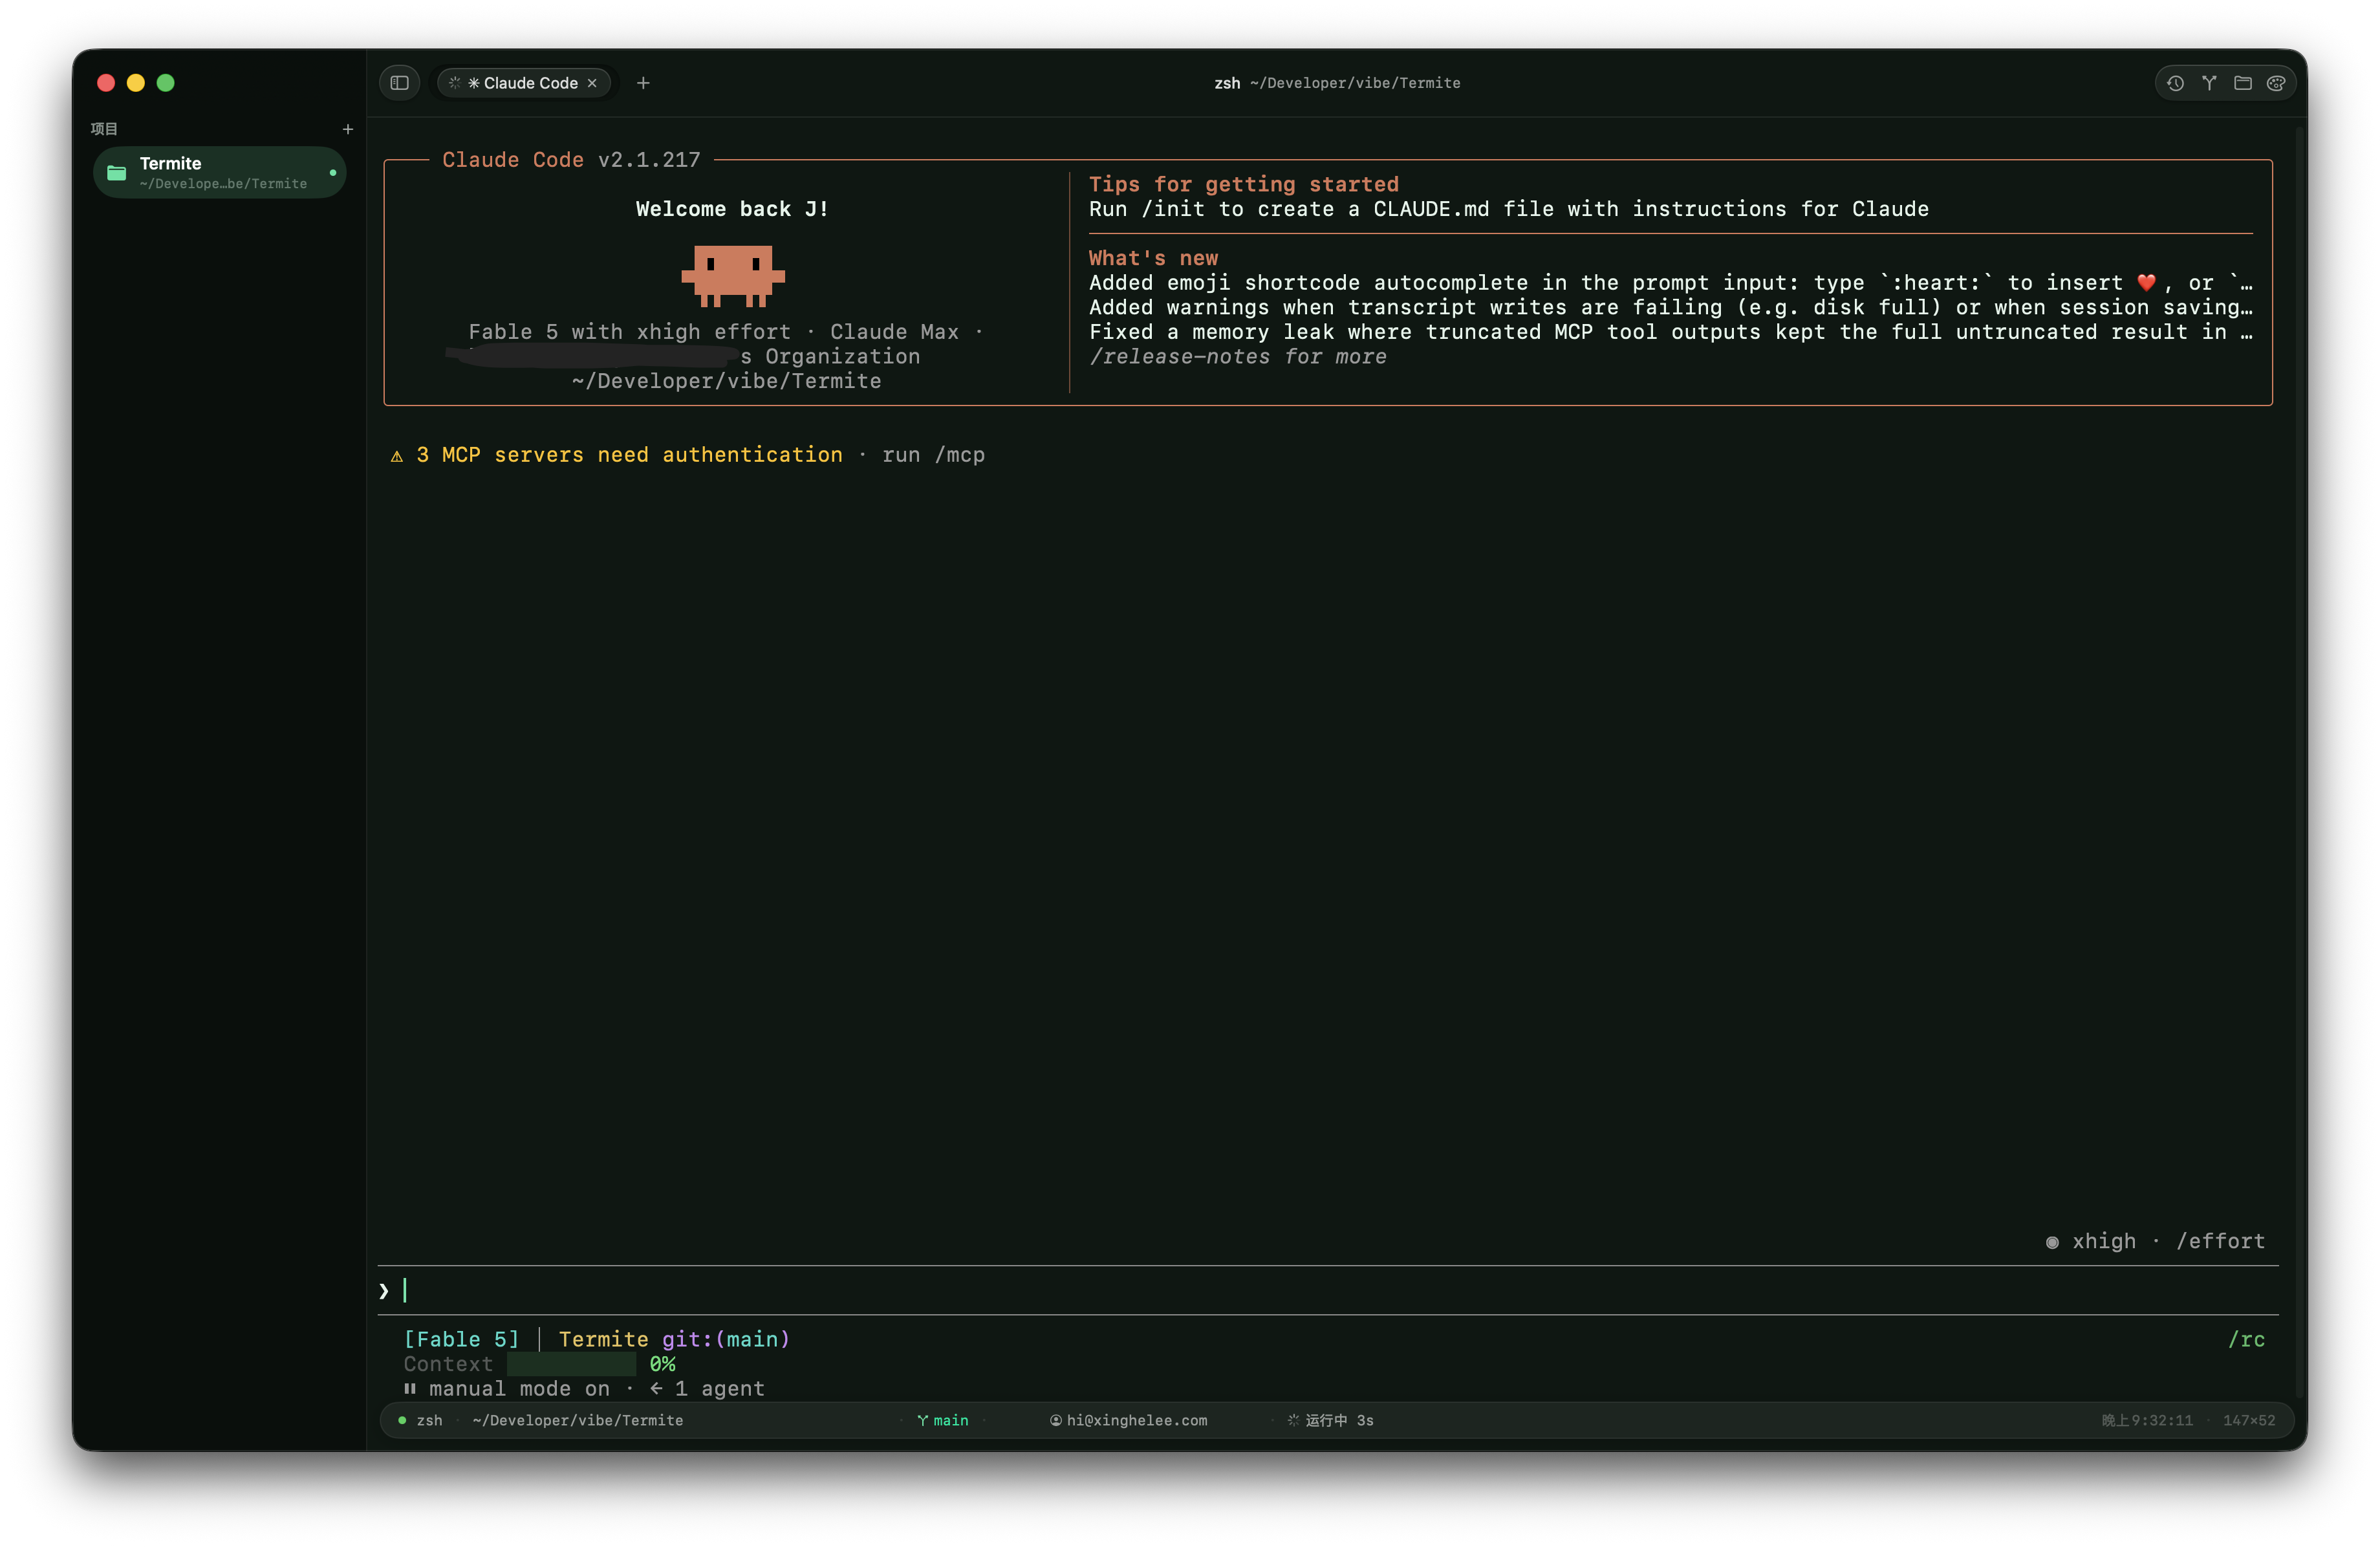The height and width of the screenshot is (1547, 2380).
Task: Open the theme palette icon
Action: 2276,83
